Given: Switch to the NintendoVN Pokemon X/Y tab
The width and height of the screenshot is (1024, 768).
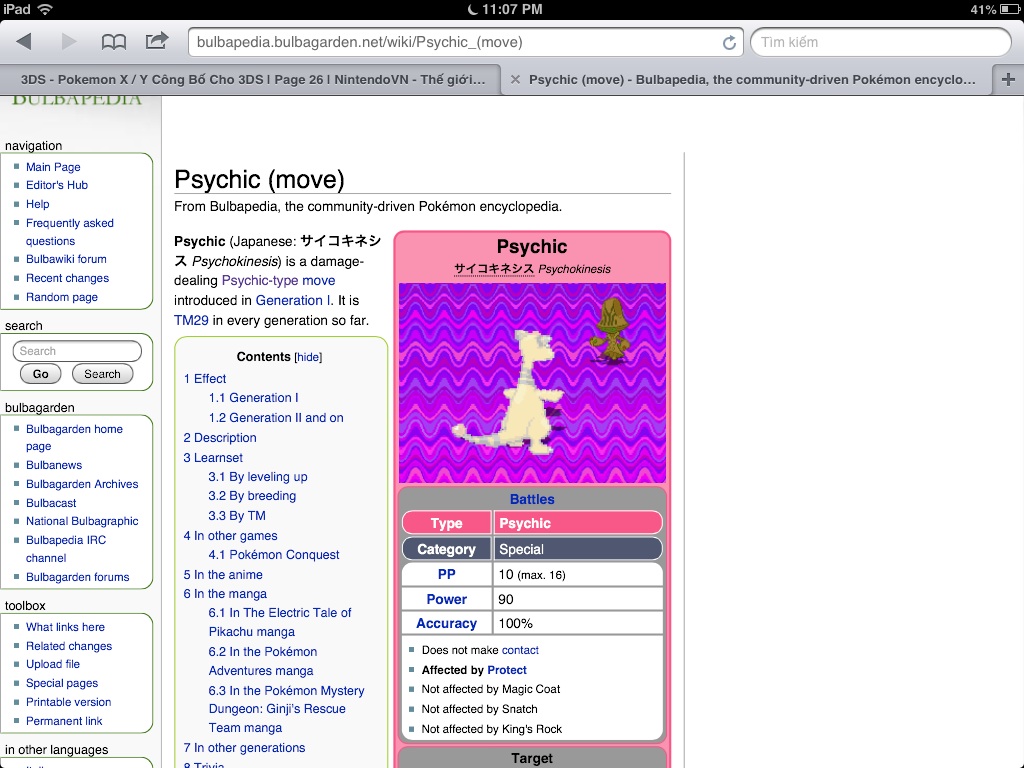Looking at the screenshot, I should point(252,80).
